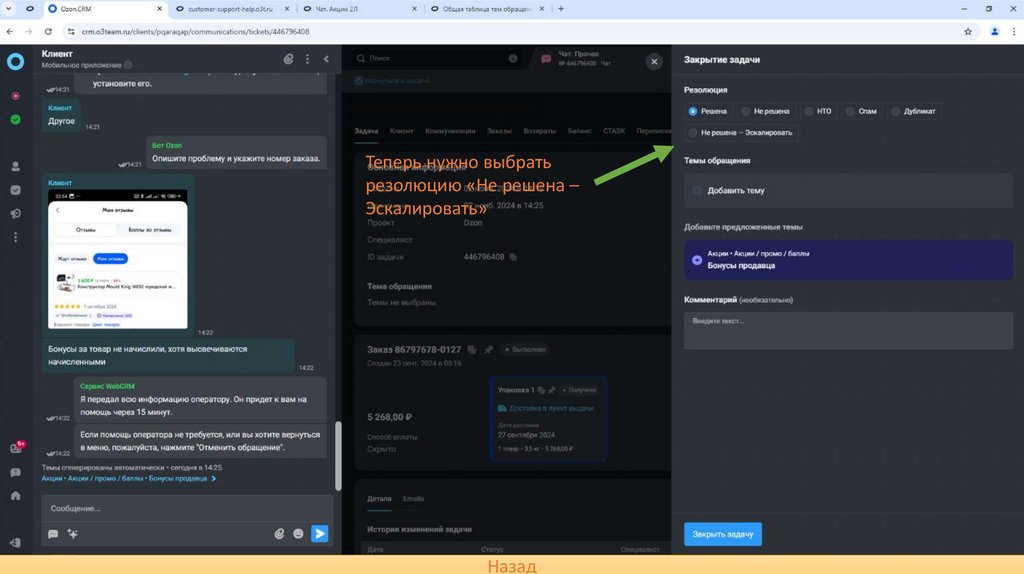
Task: Open 'Добавить тему' topic selector
Action: 735,190
